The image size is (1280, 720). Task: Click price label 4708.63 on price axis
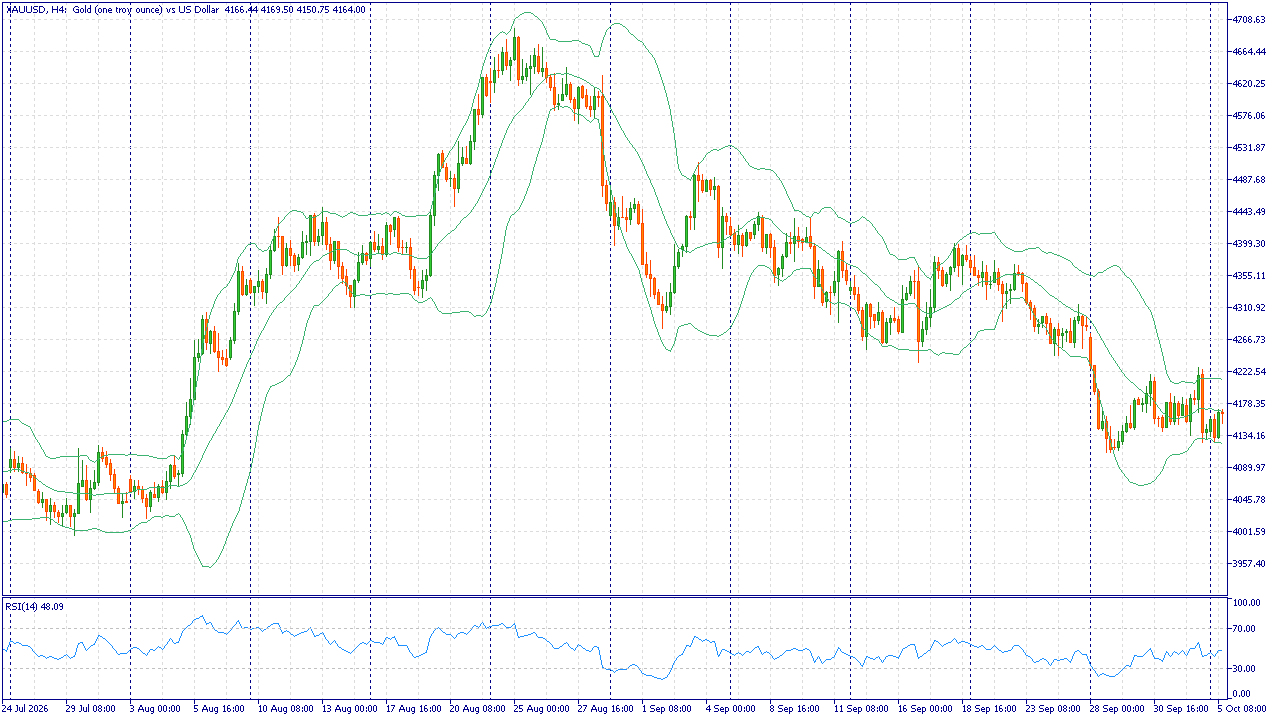pyautogui.click(x=1250, y=19)
